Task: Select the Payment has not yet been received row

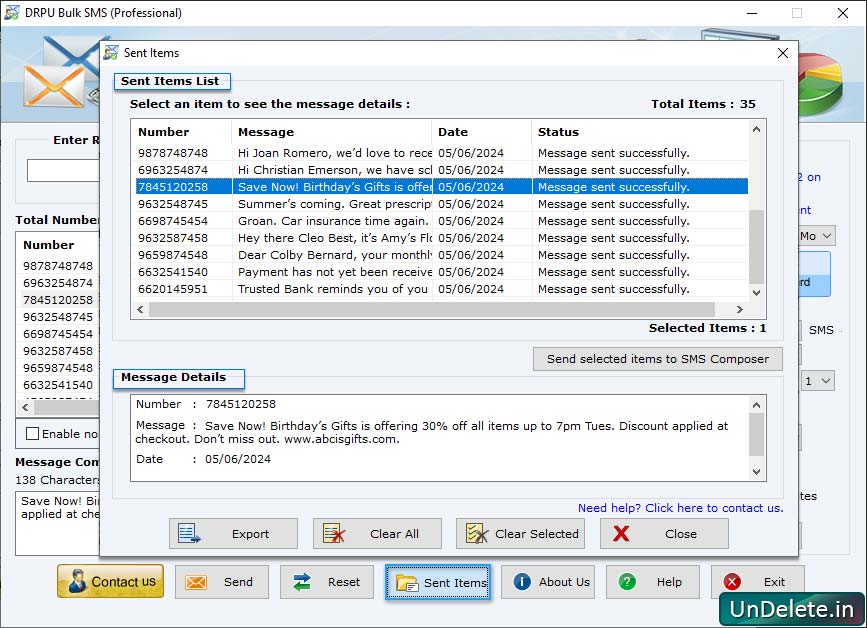Action: click(x=442, y=272)
